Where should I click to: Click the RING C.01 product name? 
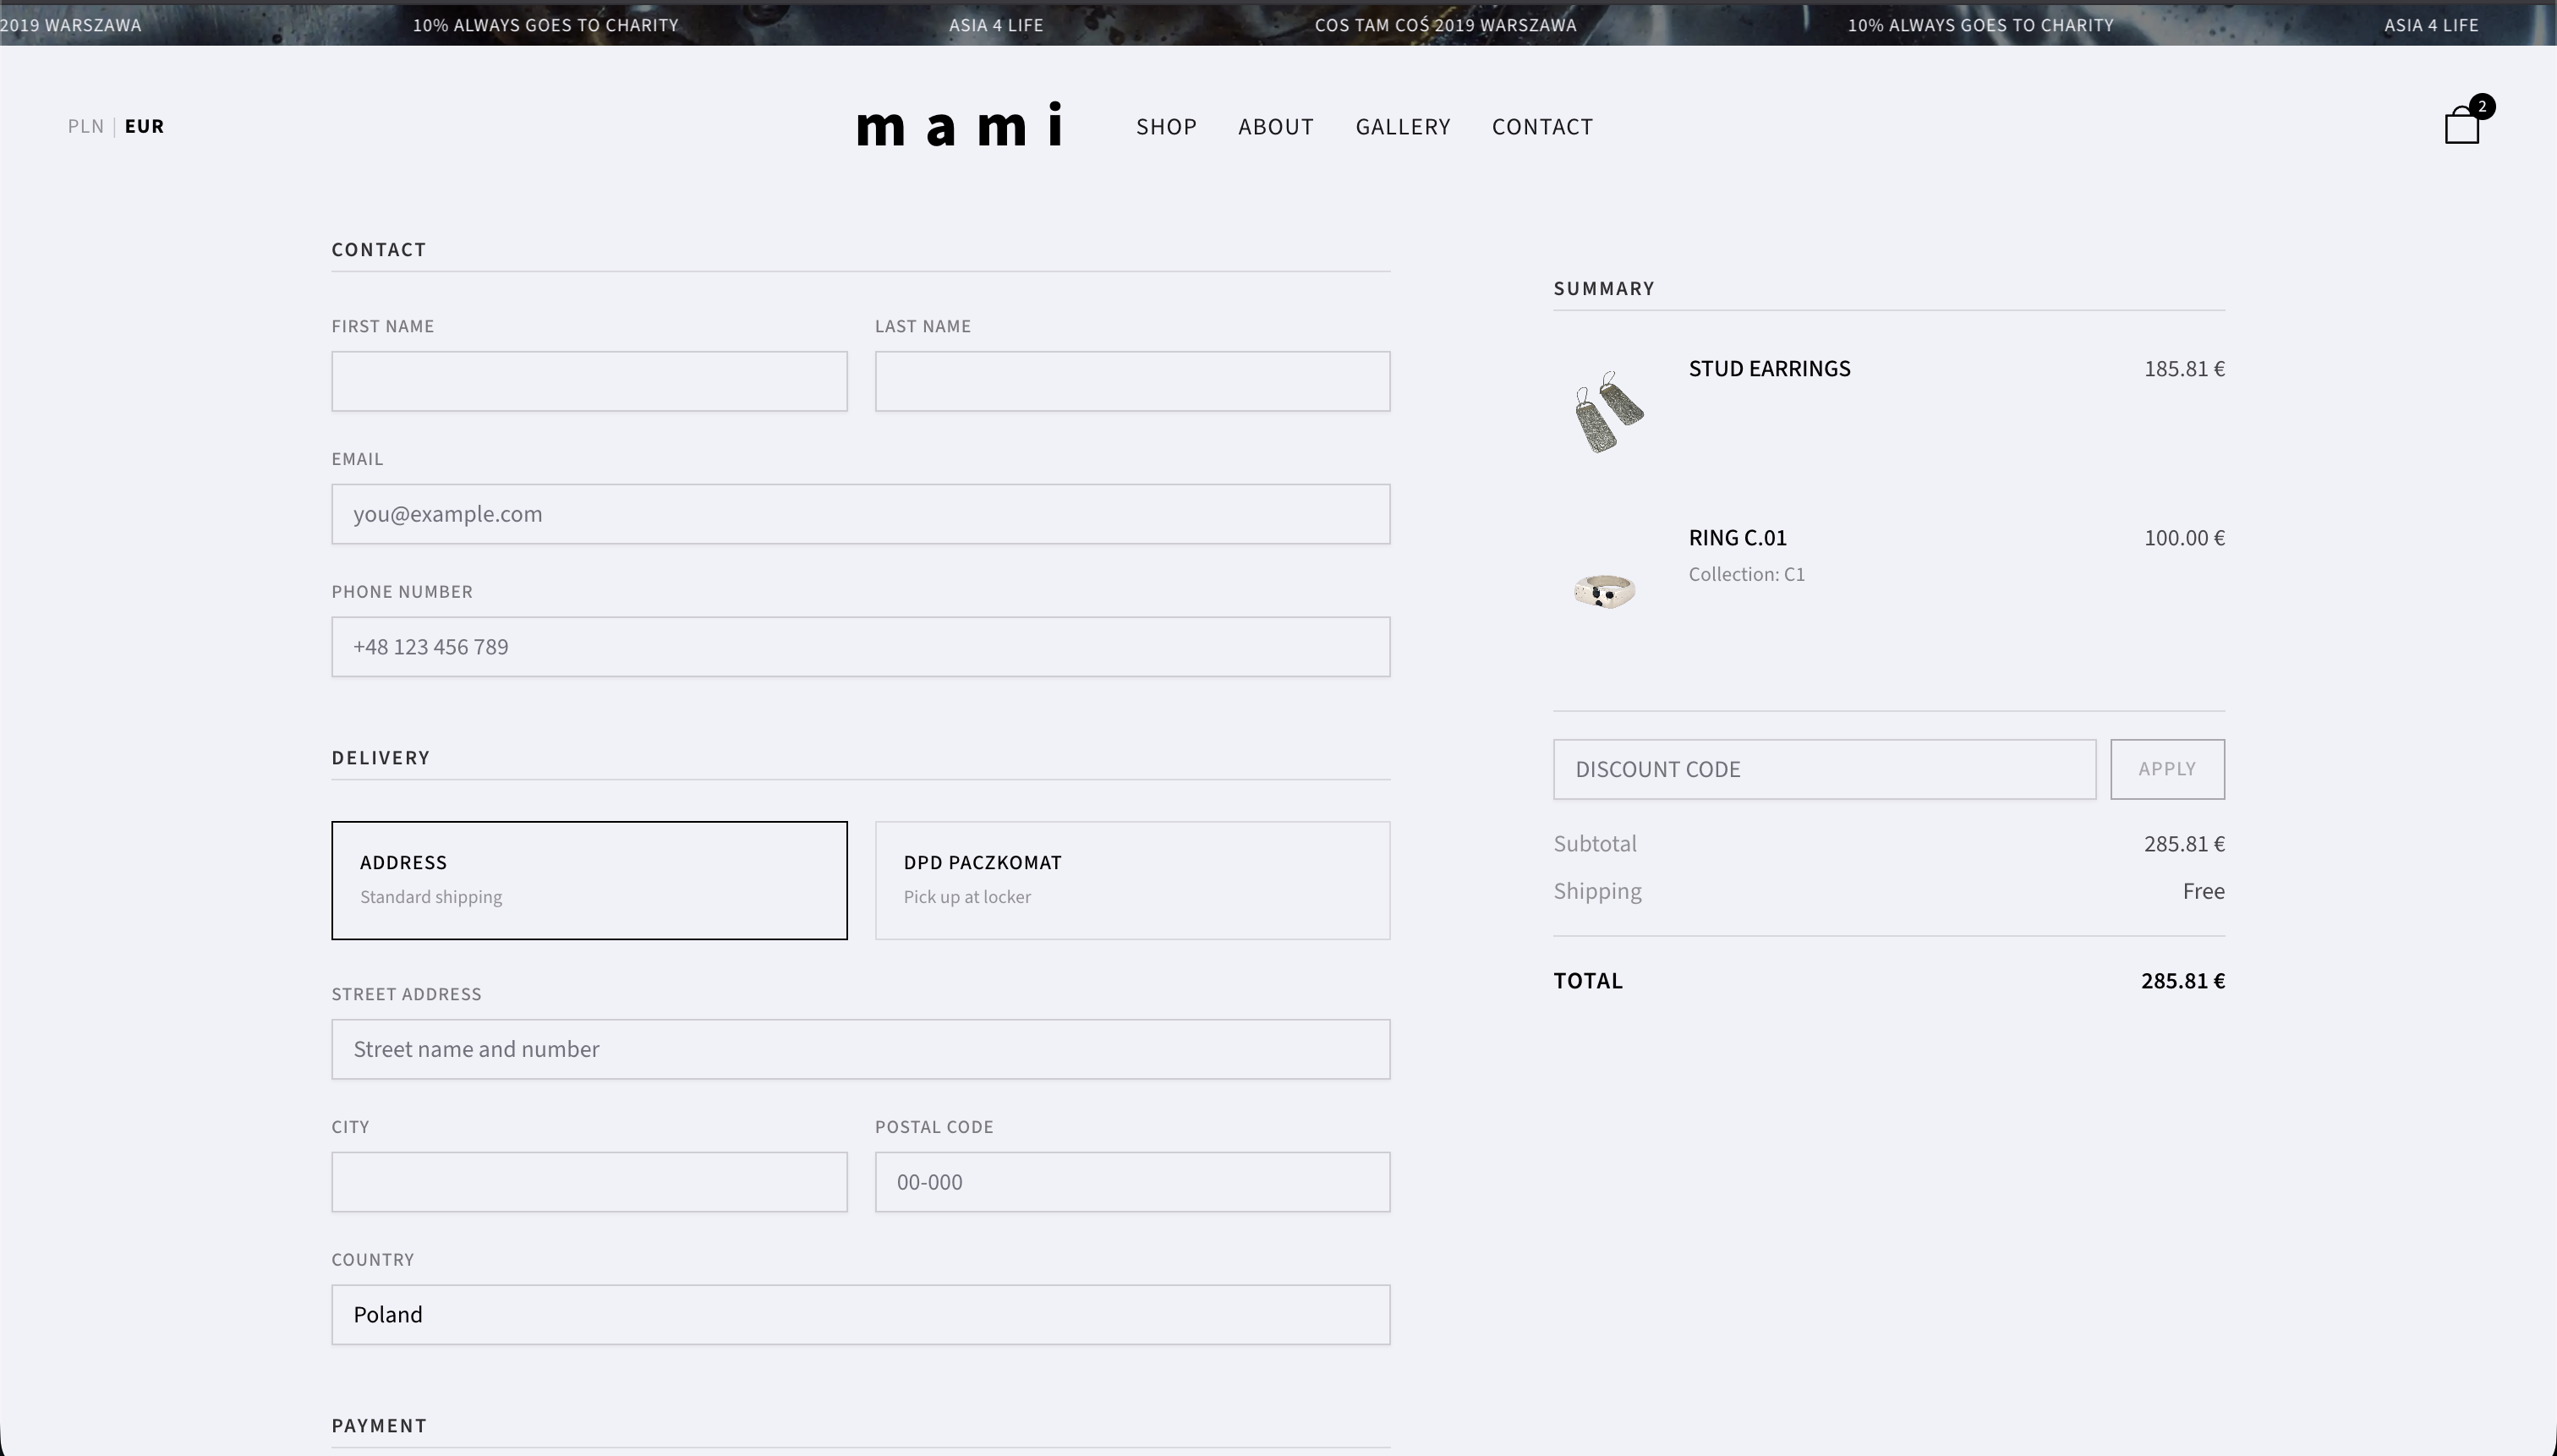[x=1737, y=537]
